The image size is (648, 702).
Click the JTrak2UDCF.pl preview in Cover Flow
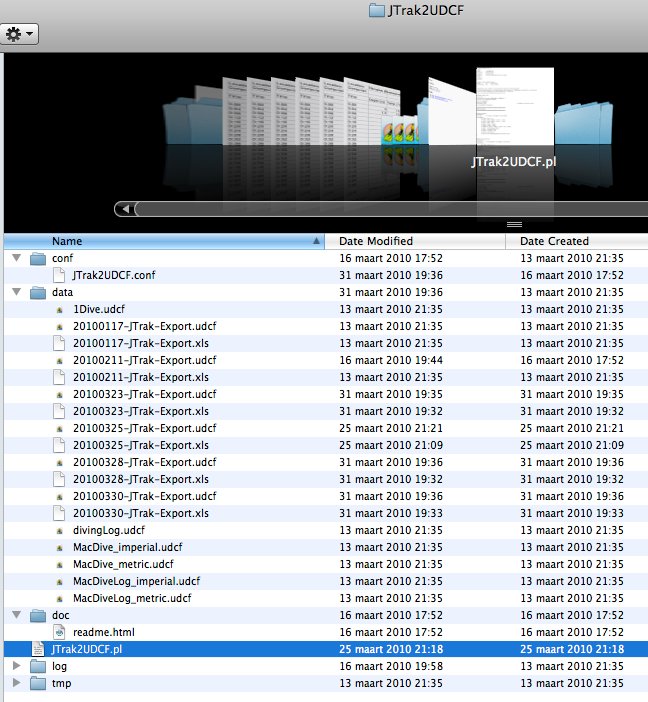(514, 110)
